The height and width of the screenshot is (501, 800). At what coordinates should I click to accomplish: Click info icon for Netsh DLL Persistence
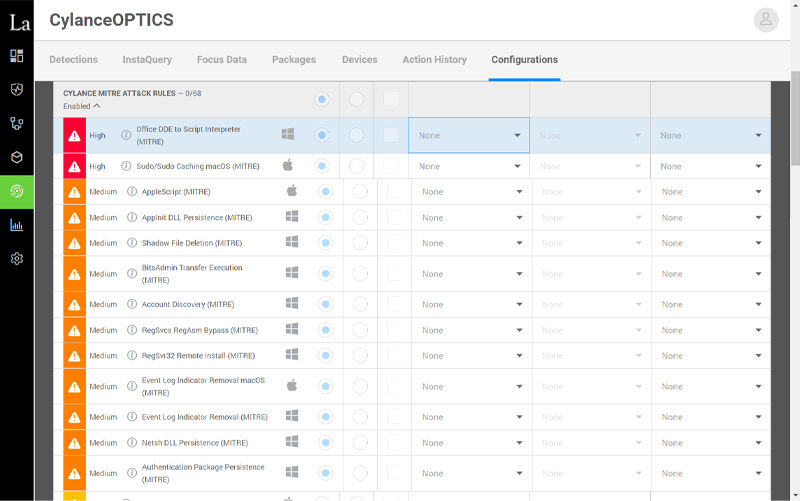132,443
